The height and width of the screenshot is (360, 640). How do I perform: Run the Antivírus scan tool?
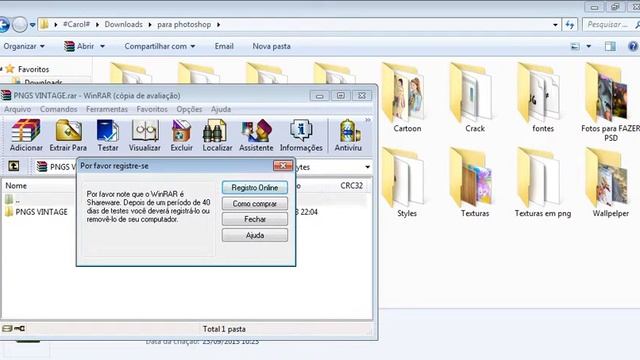[x=348, y=136]
